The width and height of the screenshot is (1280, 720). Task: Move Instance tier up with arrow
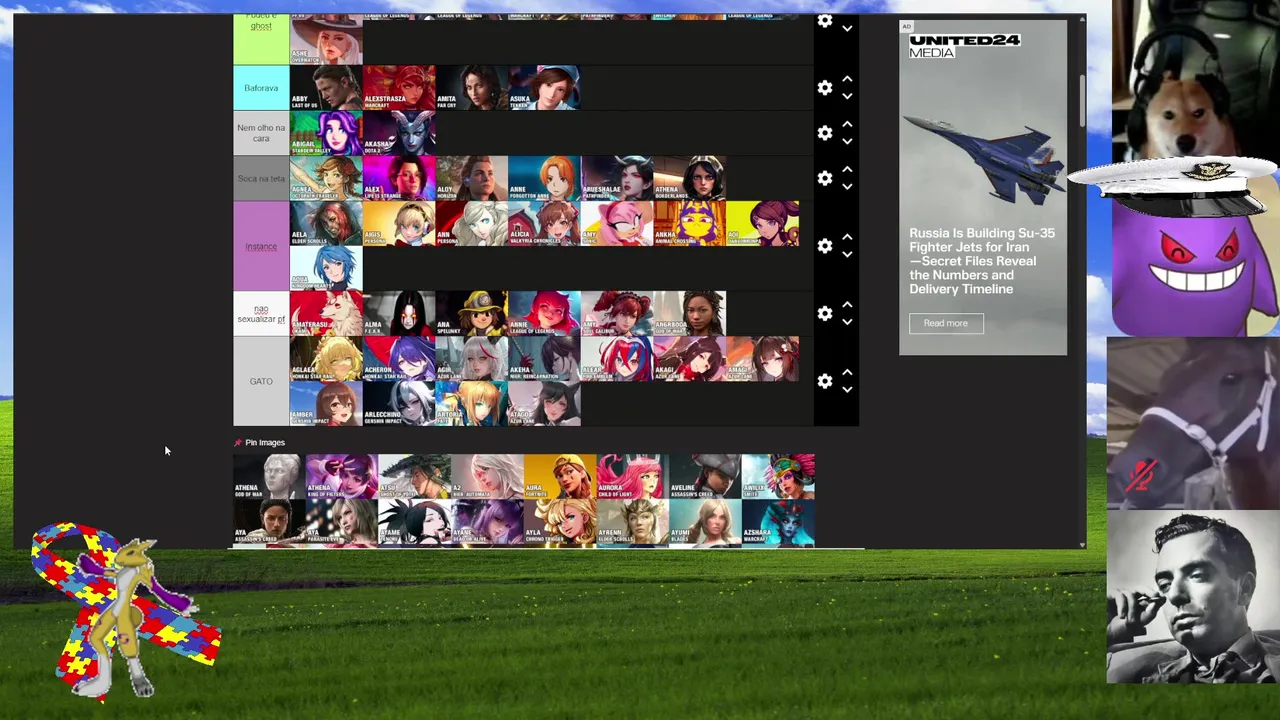pyautogui.click(x=847, y=237)
